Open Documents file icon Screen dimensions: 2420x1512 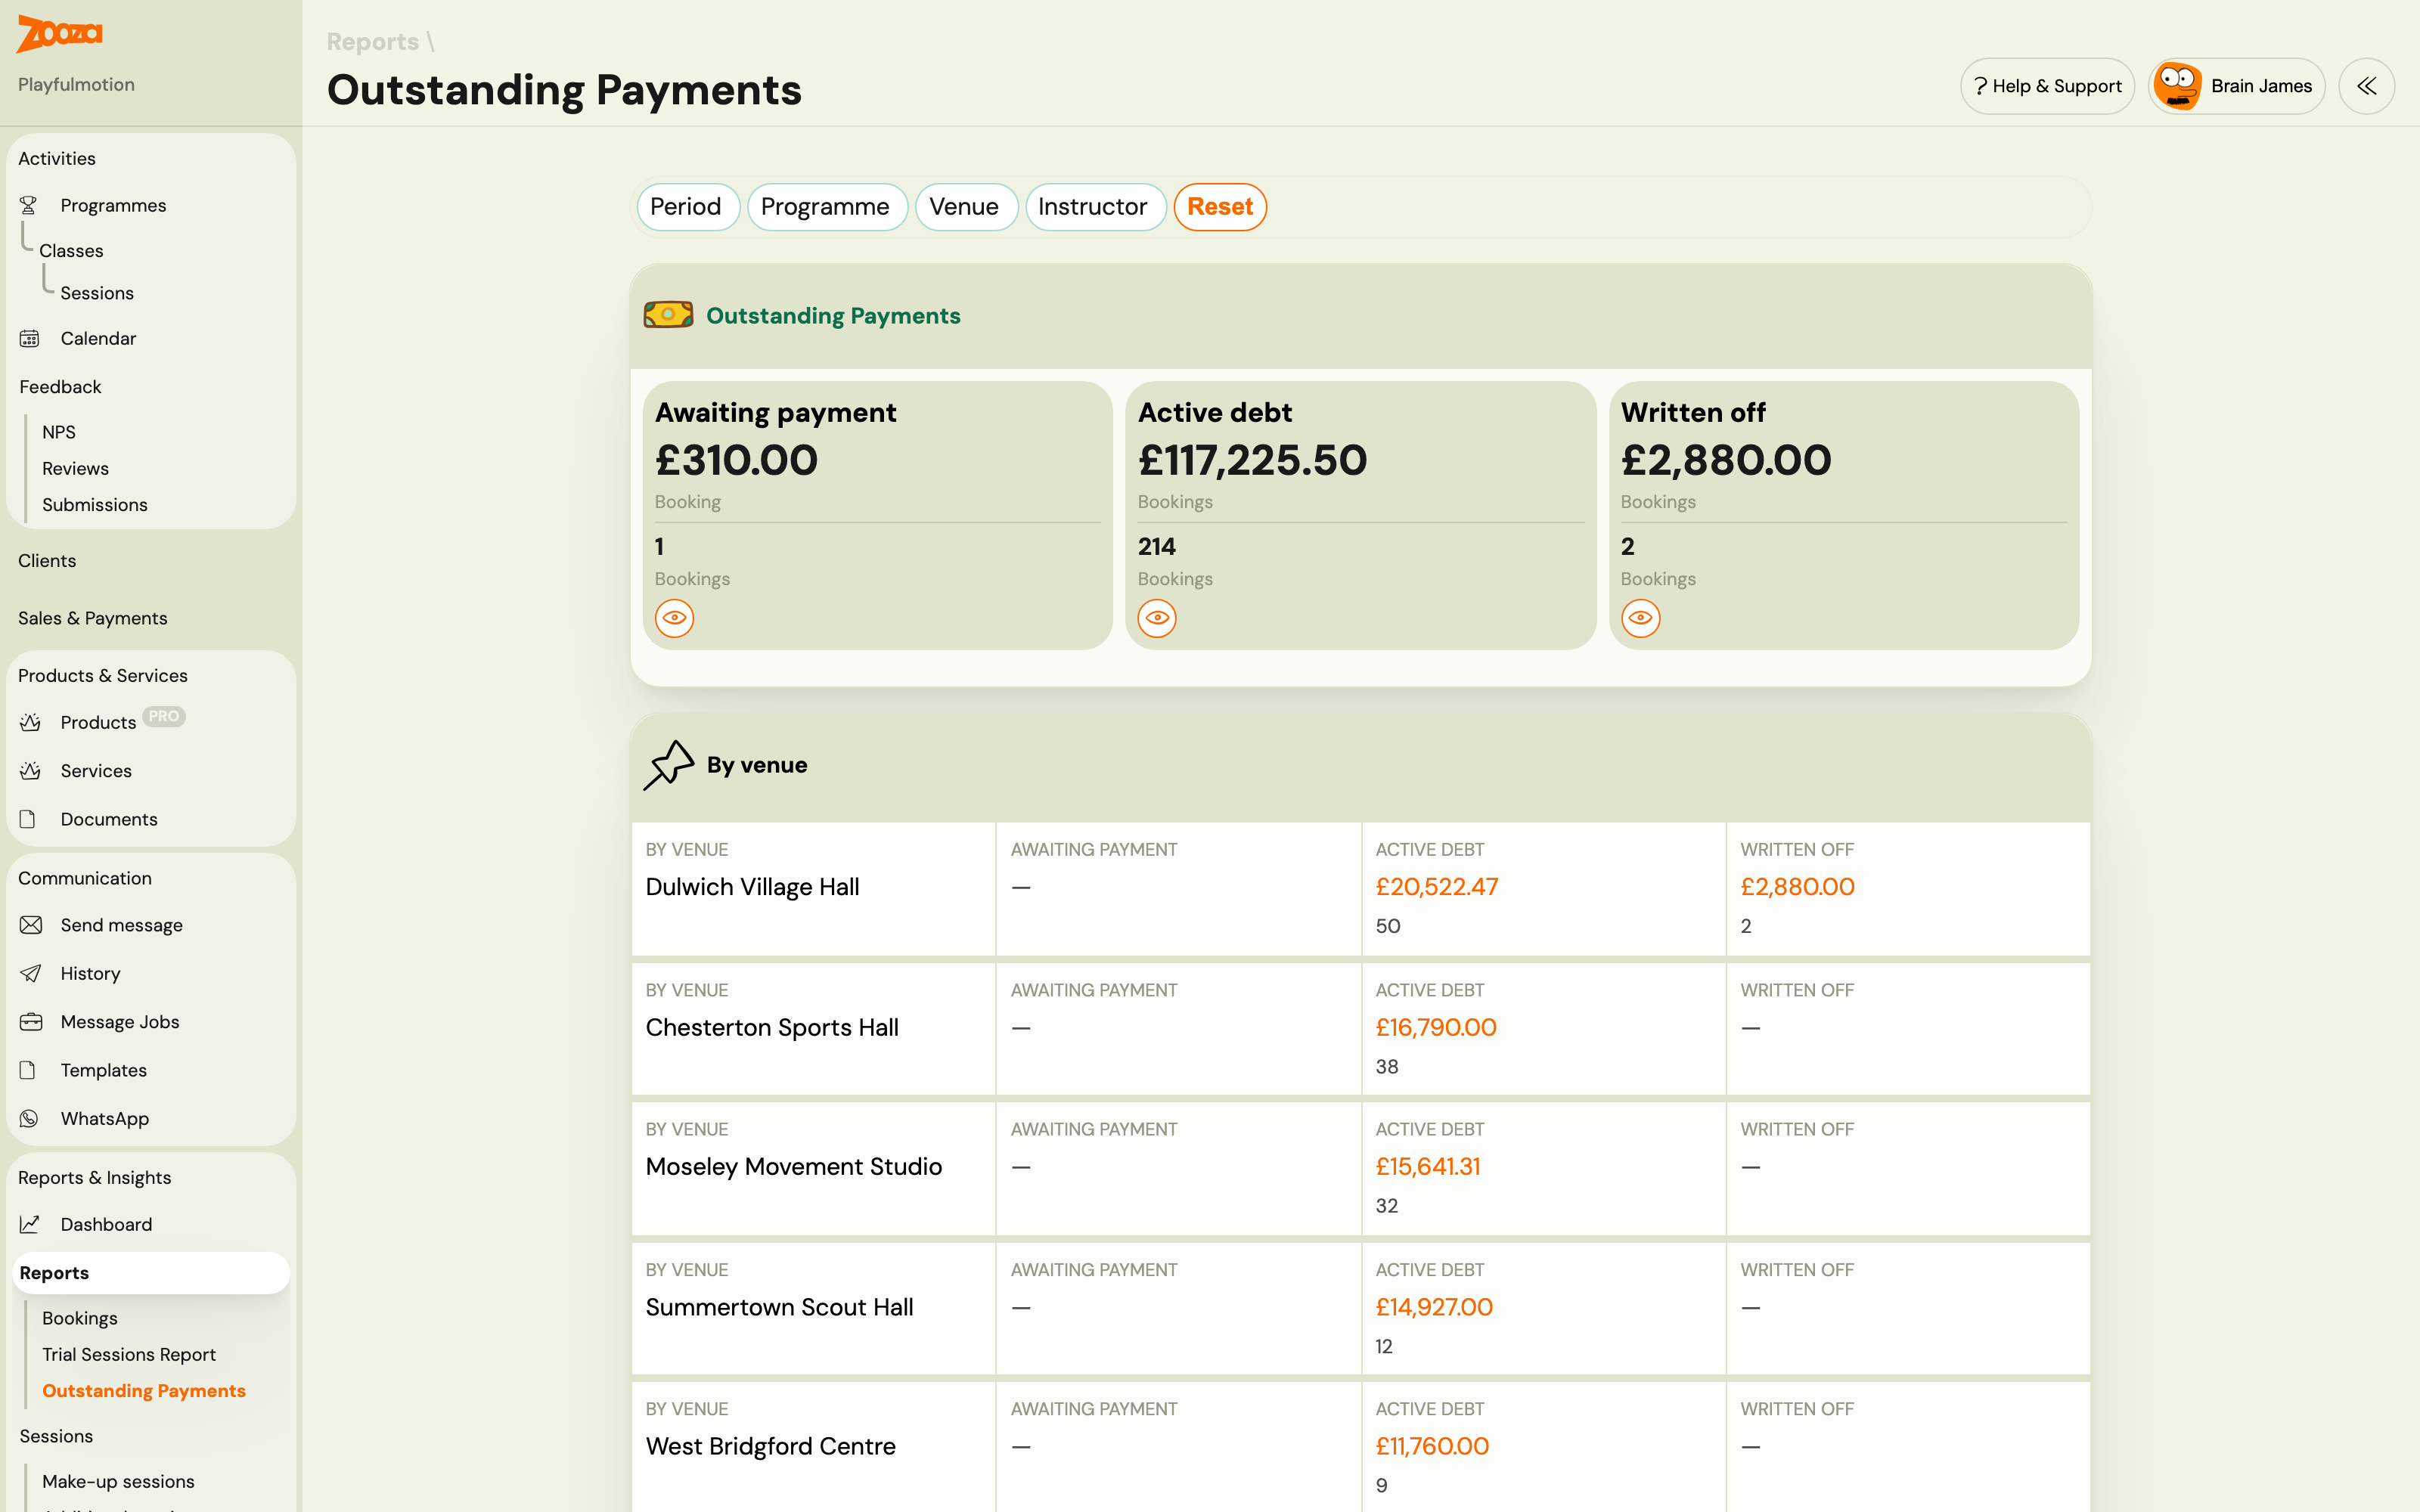pos(28,819)
